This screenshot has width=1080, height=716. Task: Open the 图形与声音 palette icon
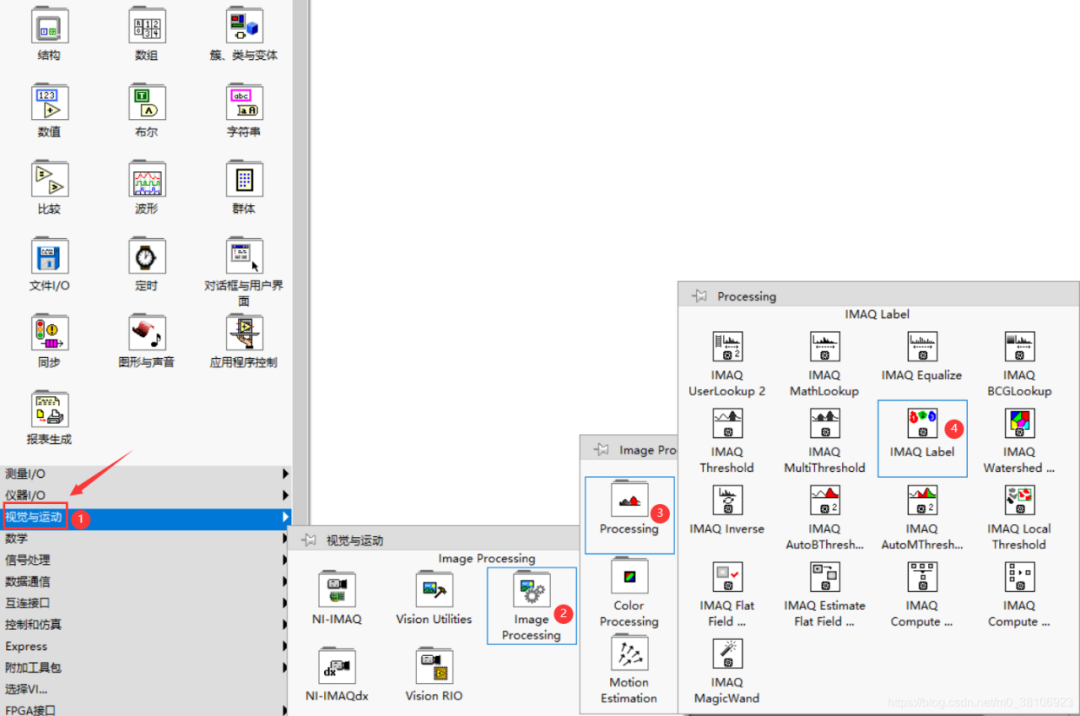pos(147,333)
